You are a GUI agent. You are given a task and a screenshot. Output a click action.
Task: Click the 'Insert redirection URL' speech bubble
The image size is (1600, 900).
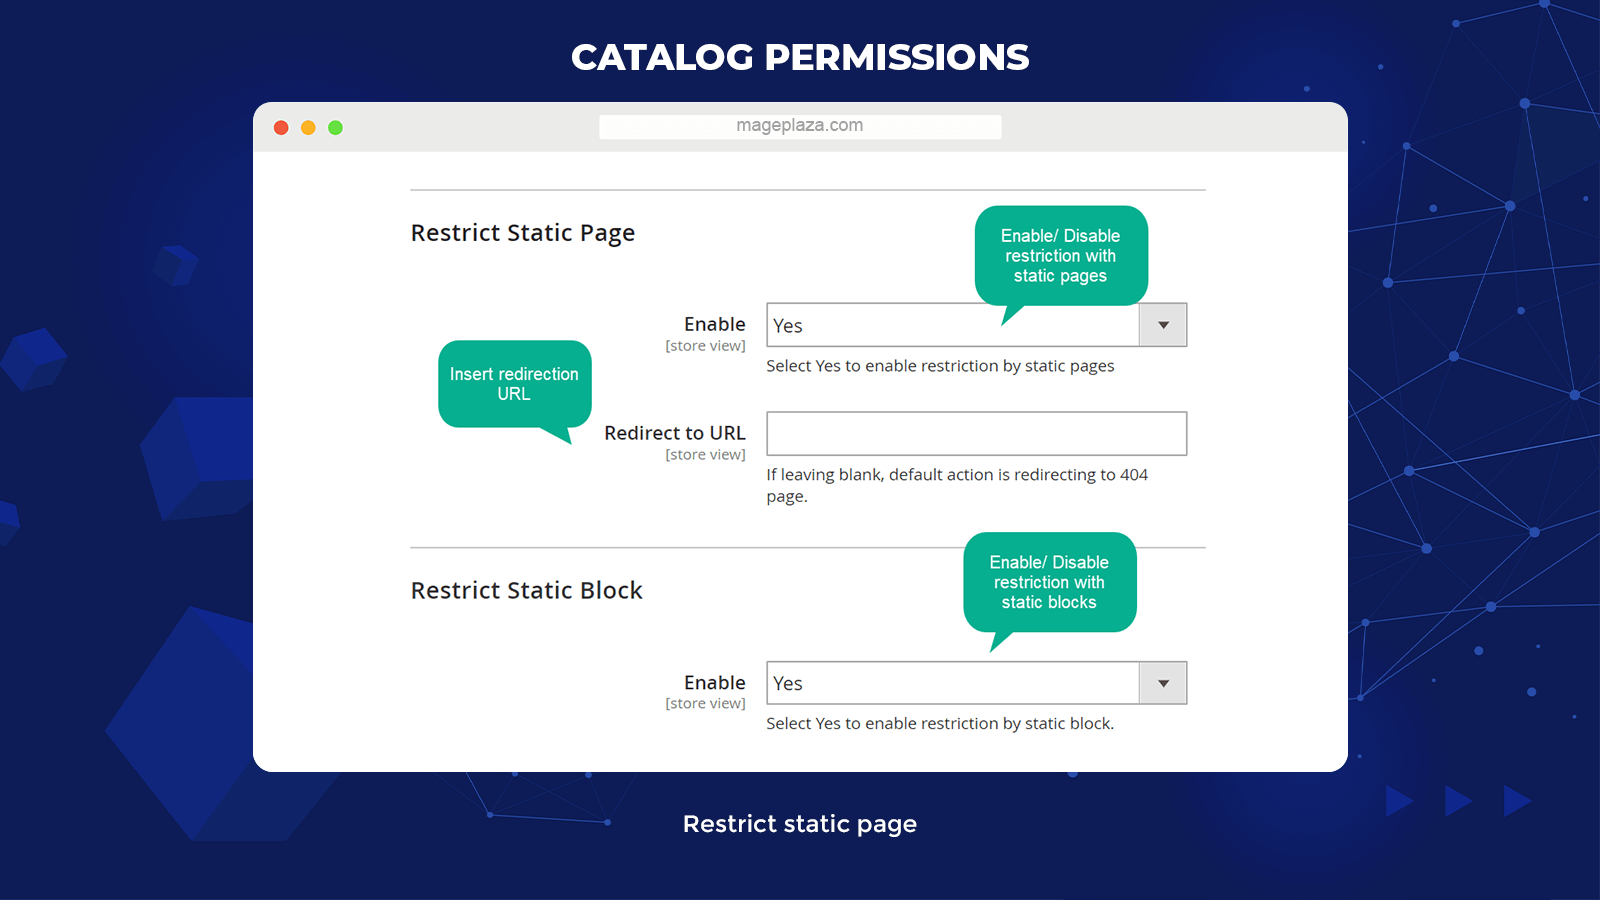[x=514, y=384]
